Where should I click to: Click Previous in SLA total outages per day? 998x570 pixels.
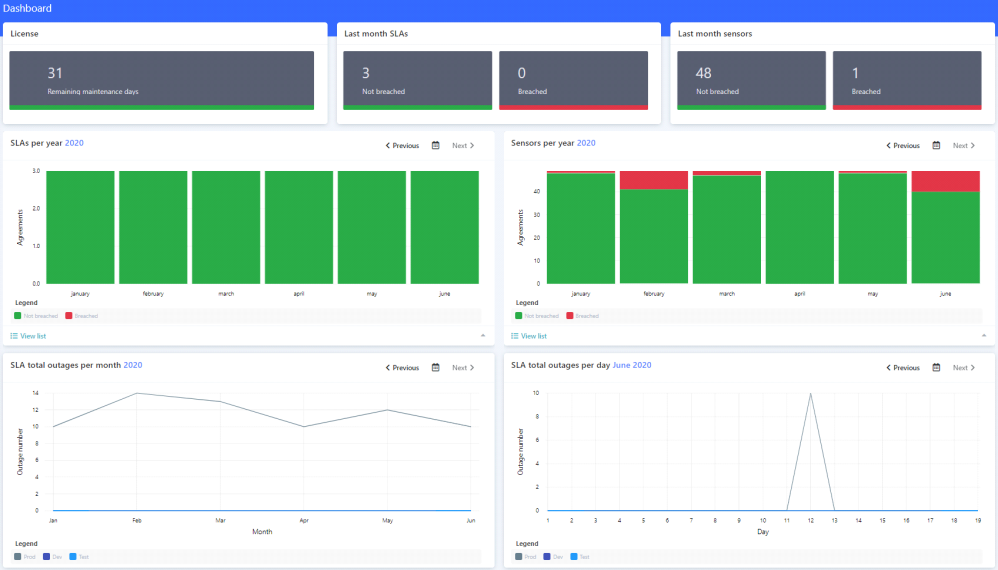[x=903, y=368]
